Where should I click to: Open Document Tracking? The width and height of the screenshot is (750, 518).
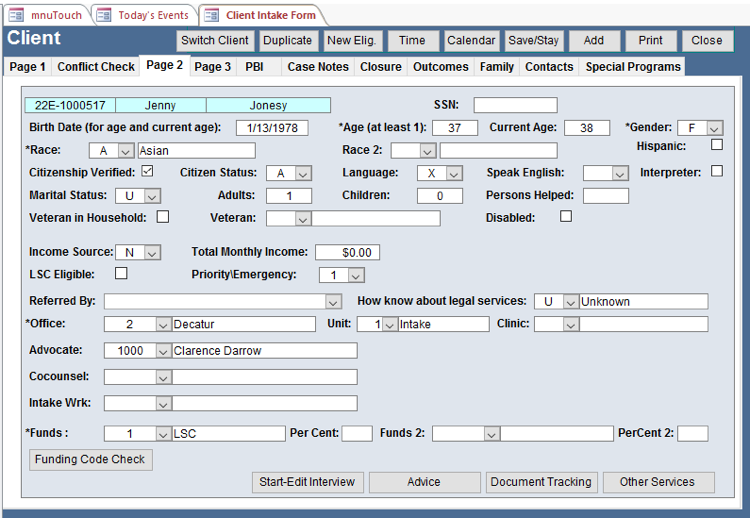click(541, 482)
